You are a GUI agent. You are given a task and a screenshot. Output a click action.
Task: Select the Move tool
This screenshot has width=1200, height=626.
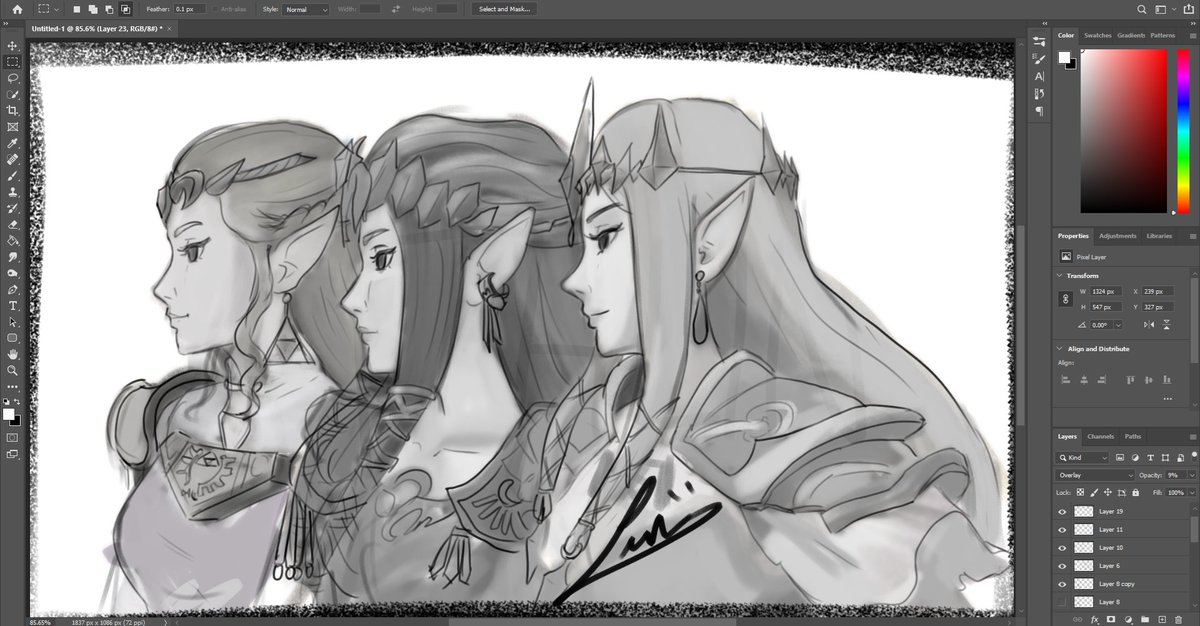13,45
